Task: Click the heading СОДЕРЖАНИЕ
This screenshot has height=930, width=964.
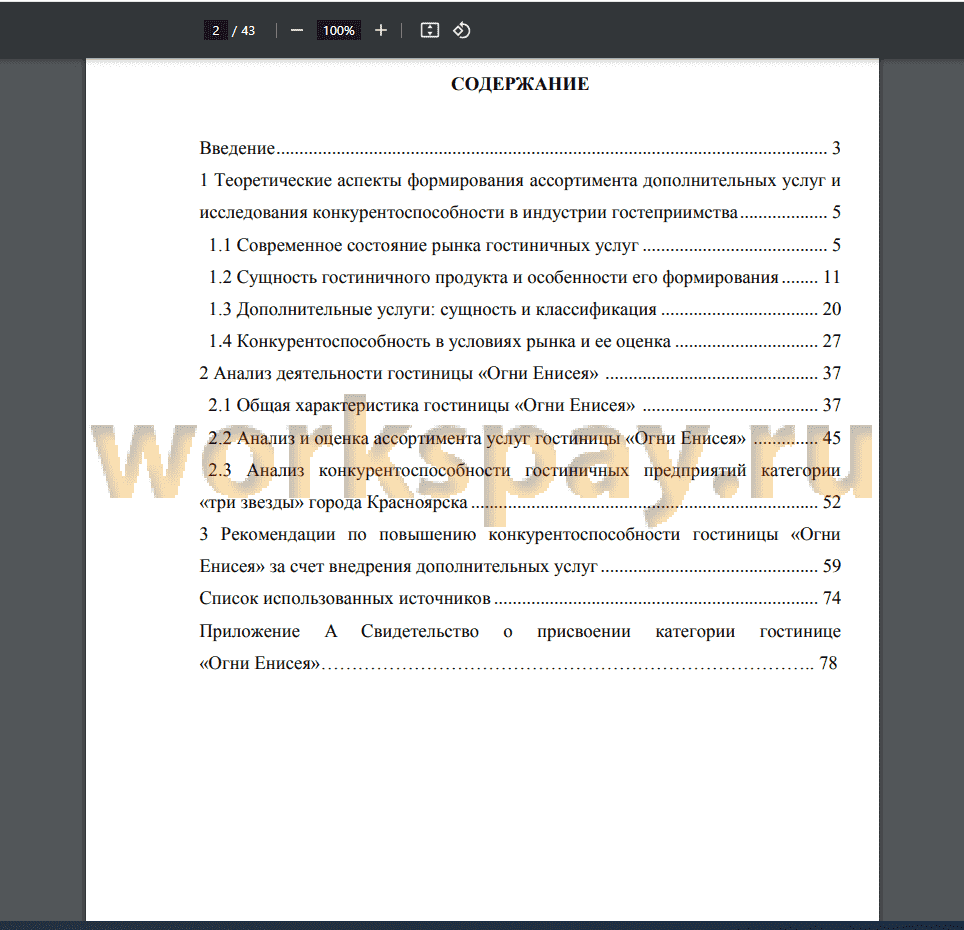Action: (x=520, y=84)
